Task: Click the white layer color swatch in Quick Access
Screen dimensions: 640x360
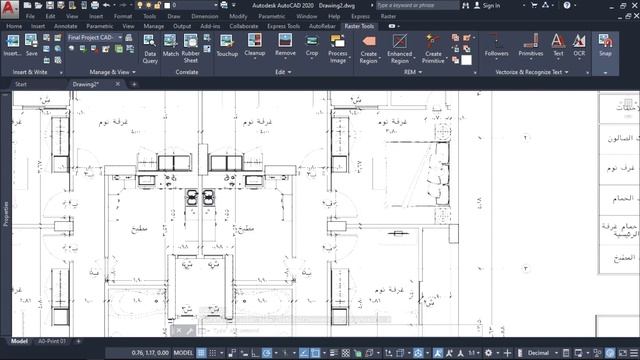Action: tap(167, 5)
